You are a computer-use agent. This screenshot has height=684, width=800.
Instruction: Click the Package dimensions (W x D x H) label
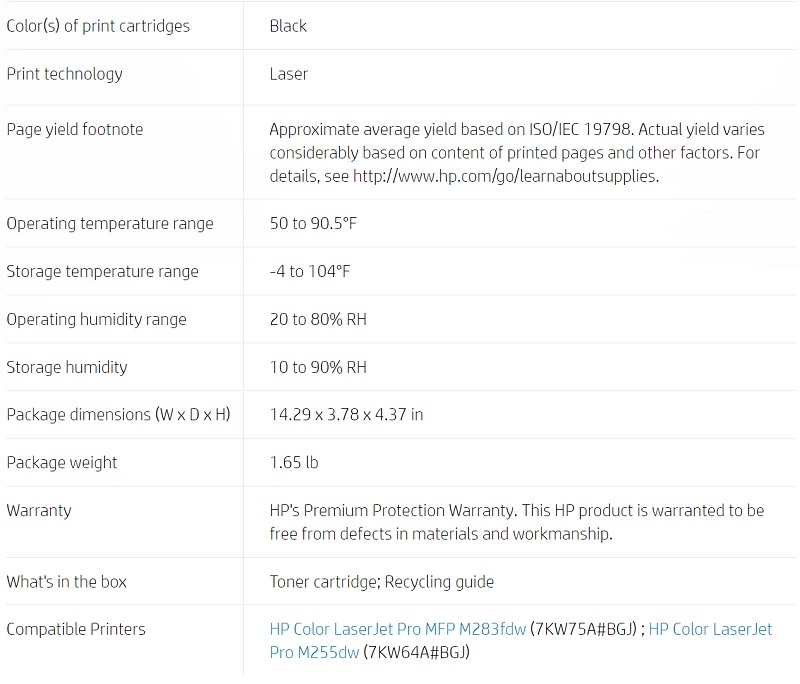(x=118, y=414)
